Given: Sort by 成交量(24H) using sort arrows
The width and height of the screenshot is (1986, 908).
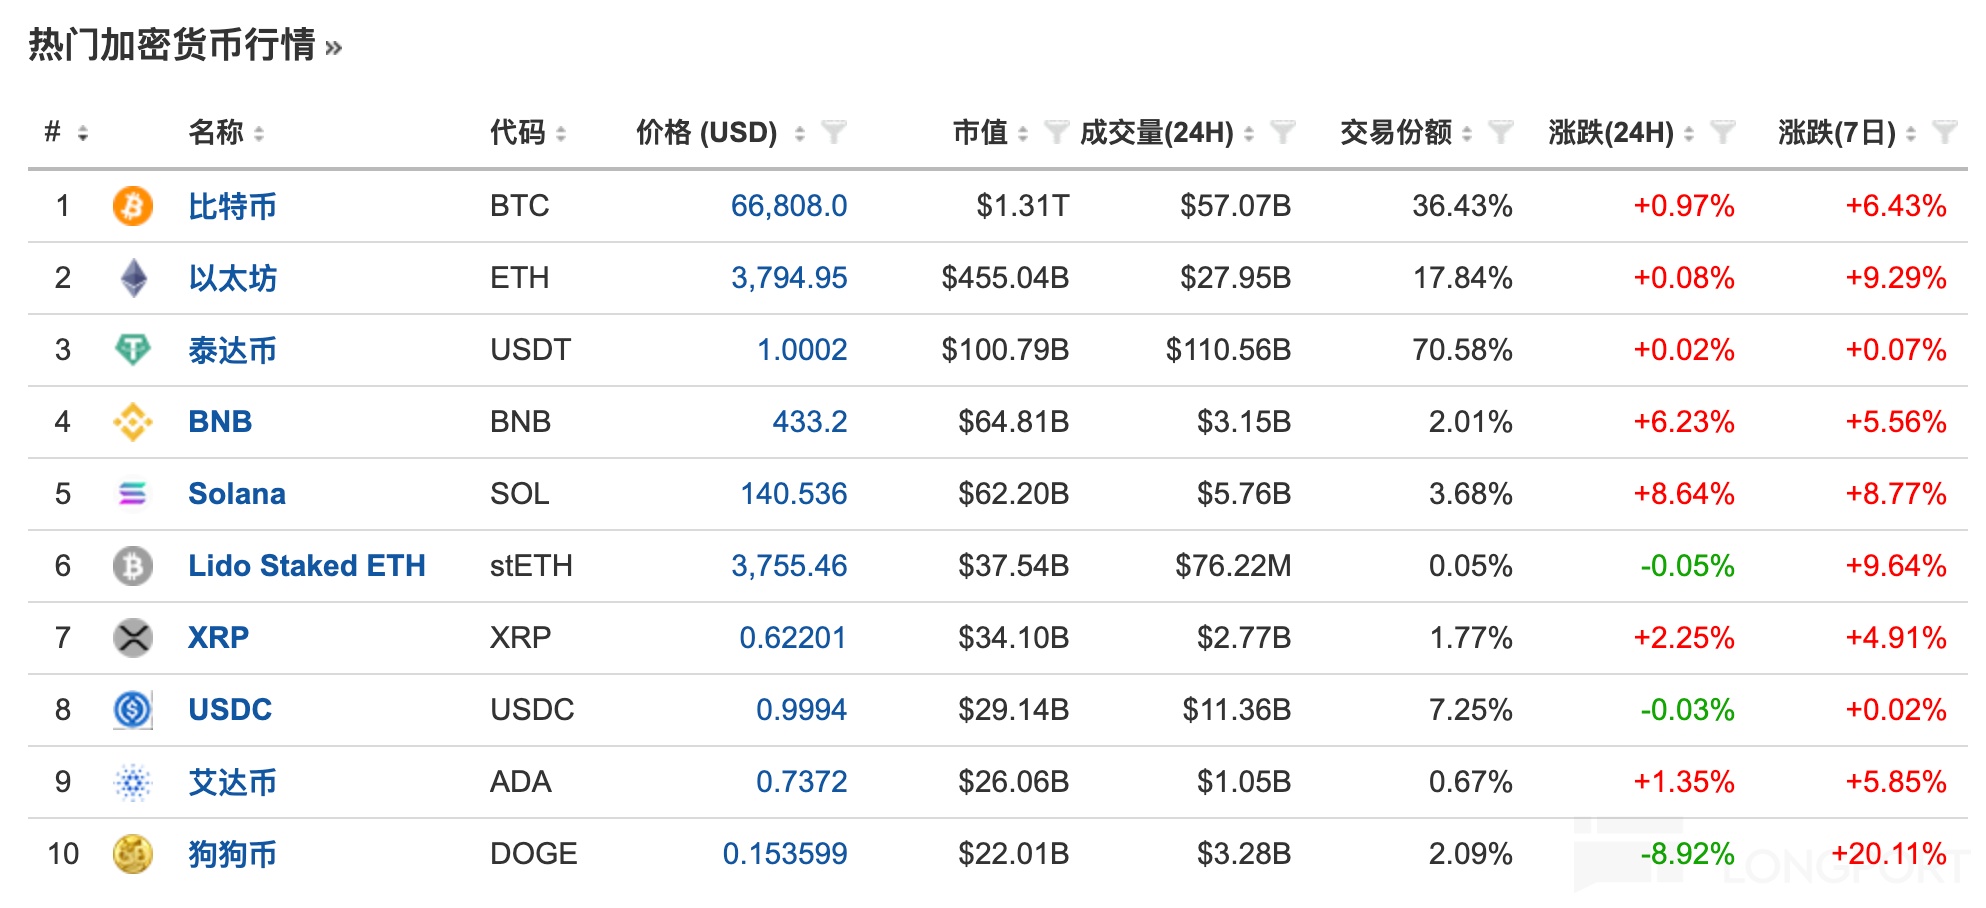Looking at the screenshot, I should point(1249,133).
